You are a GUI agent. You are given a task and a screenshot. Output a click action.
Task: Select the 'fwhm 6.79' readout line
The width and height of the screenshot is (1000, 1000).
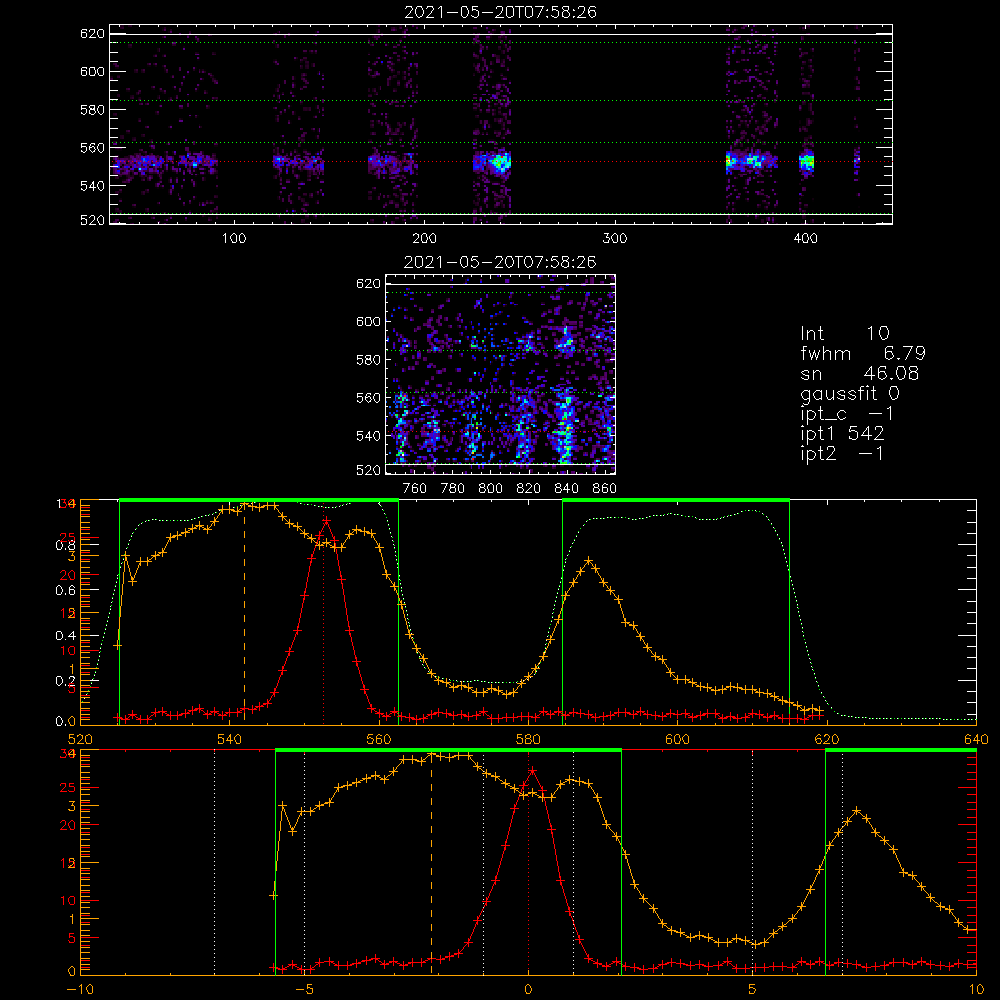(863, 353)
